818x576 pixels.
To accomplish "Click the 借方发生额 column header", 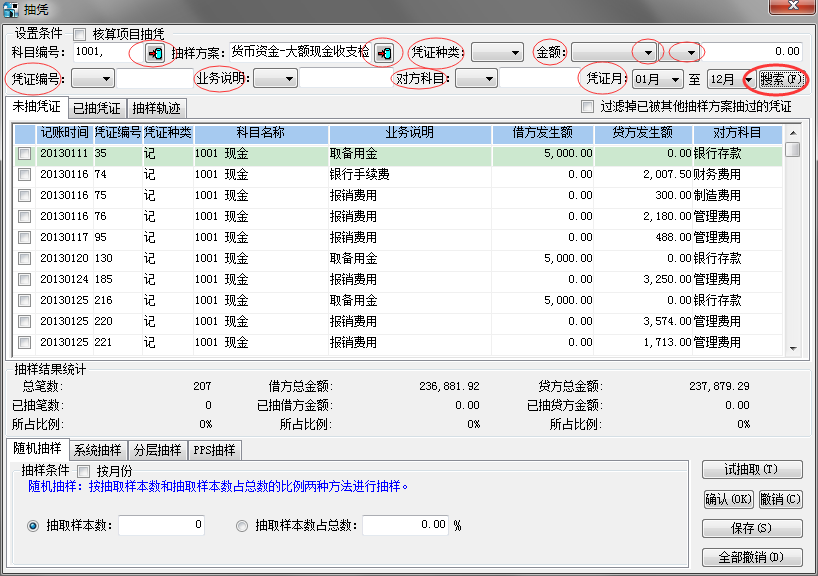I will [543, 133].
